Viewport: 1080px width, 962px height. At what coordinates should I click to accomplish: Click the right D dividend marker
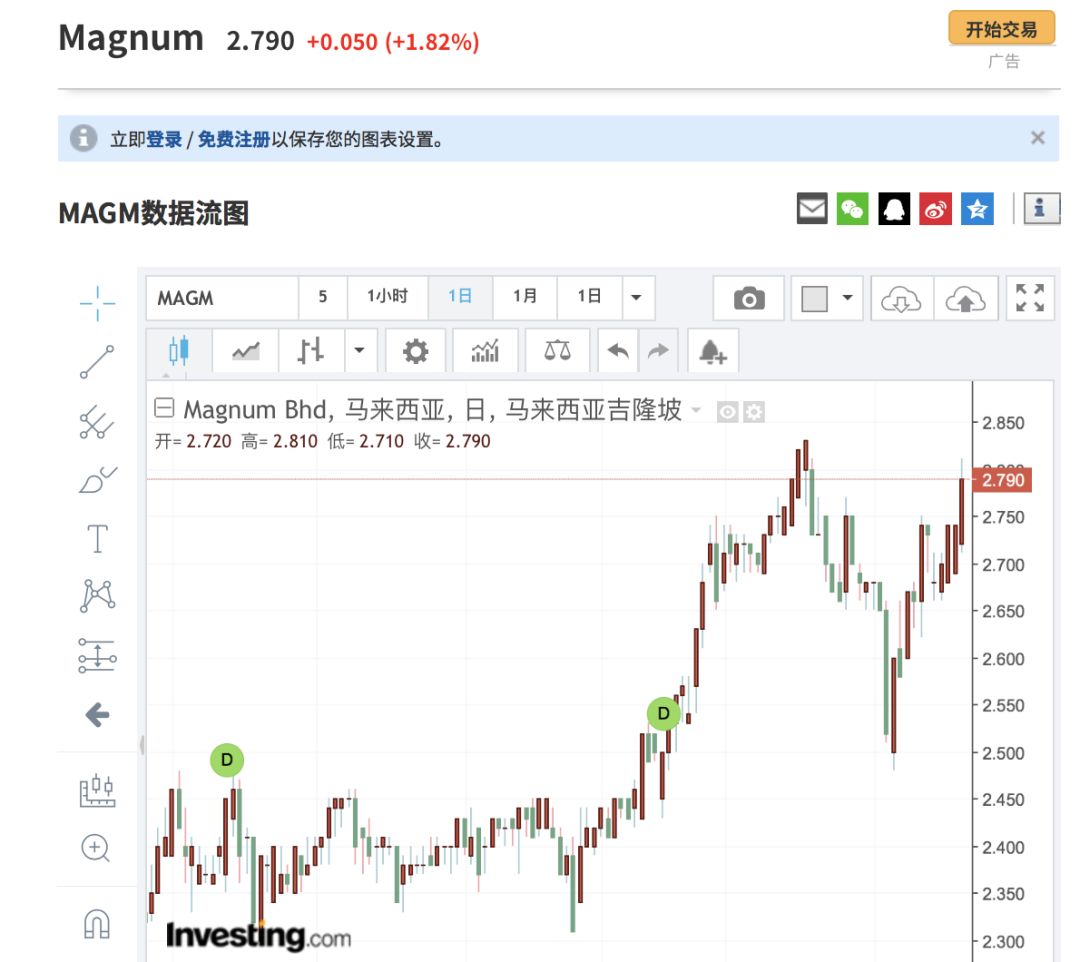coord(663,713)
